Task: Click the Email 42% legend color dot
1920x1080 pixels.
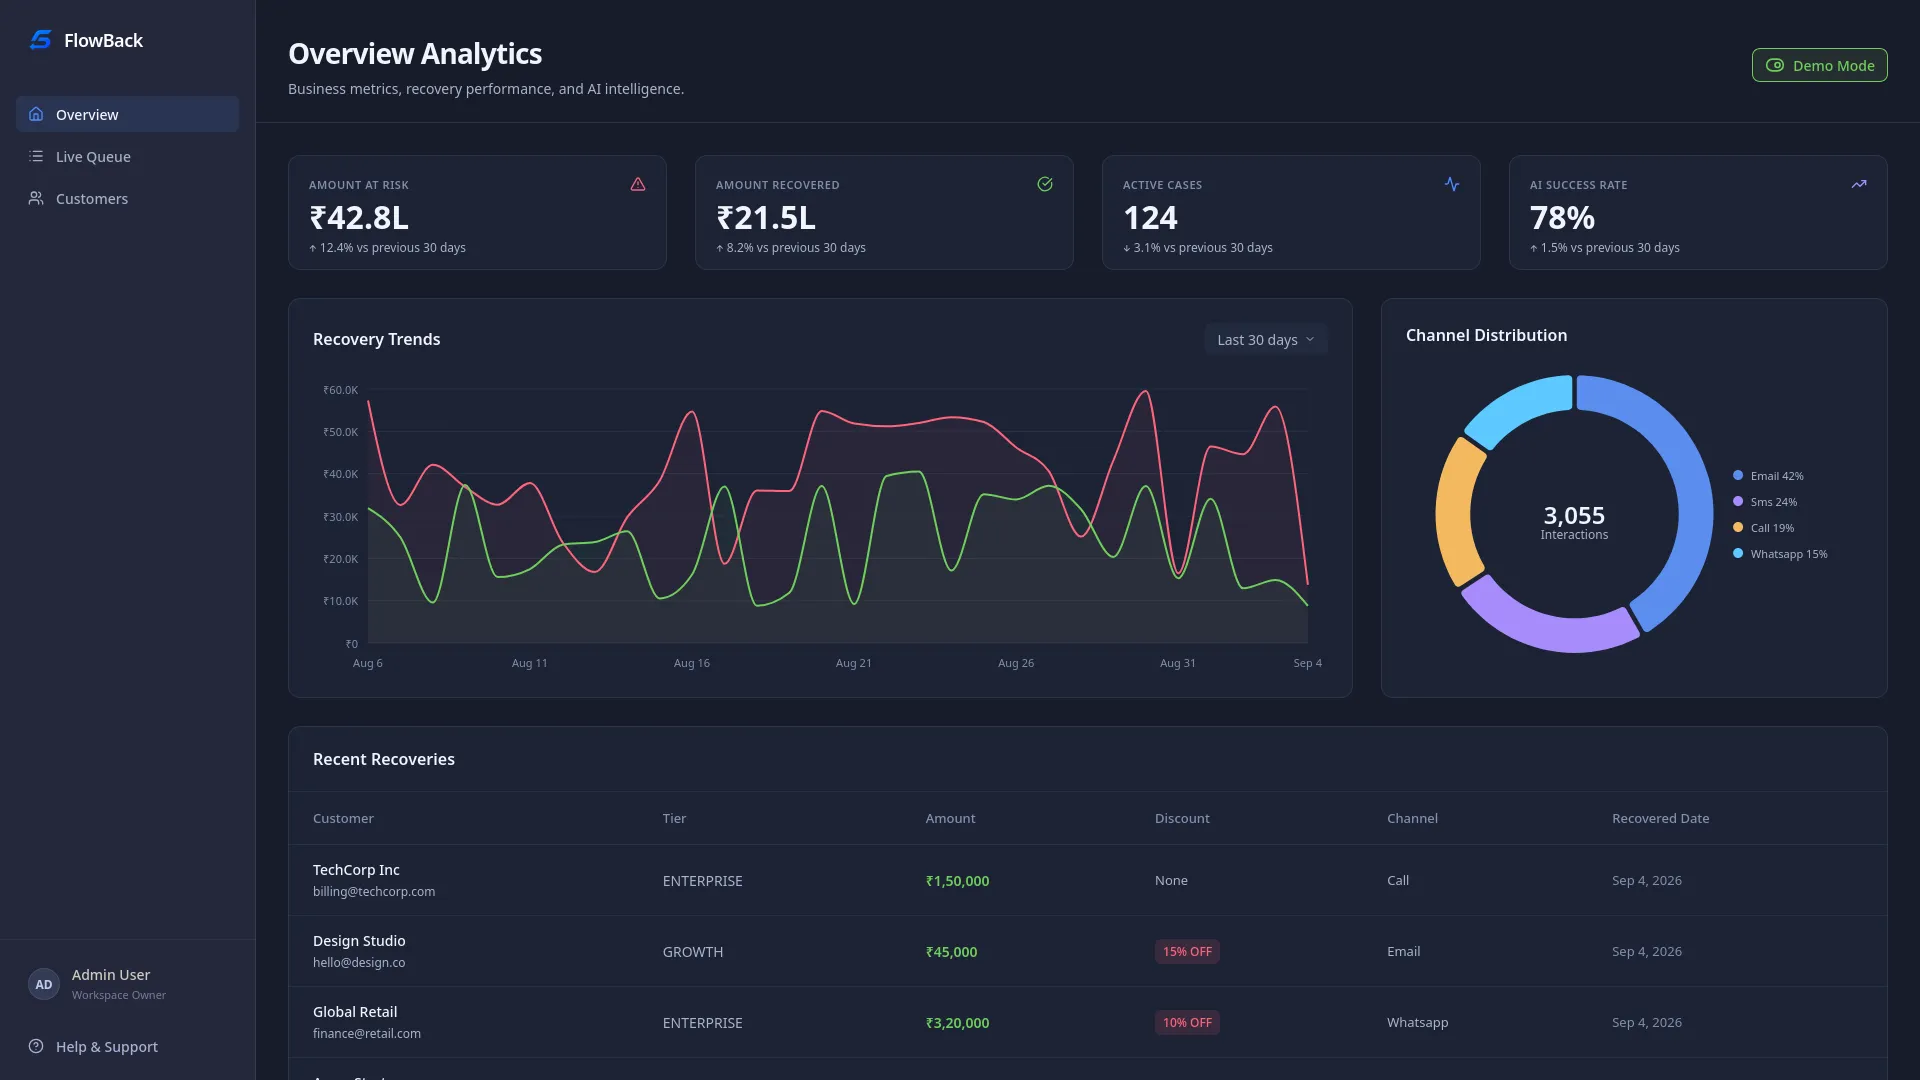Action: (1738, 475)
